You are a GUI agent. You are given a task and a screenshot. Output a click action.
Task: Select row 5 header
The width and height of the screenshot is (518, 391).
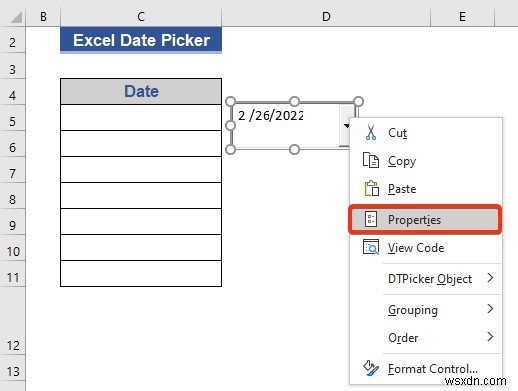point(12,118)
